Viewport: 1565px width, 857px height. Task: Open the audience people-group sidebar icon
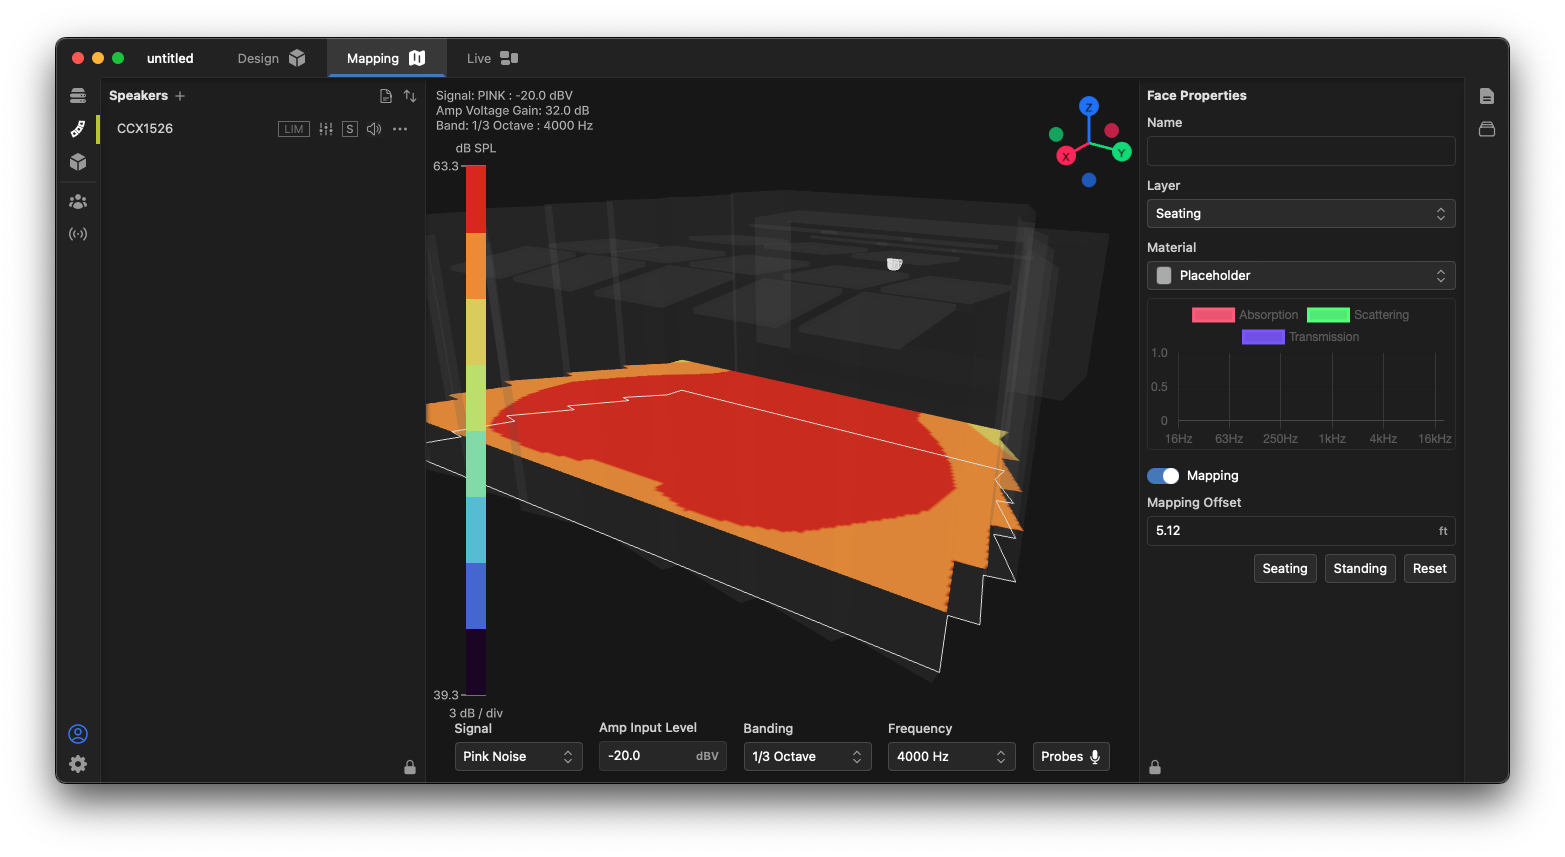pos(78,201)
